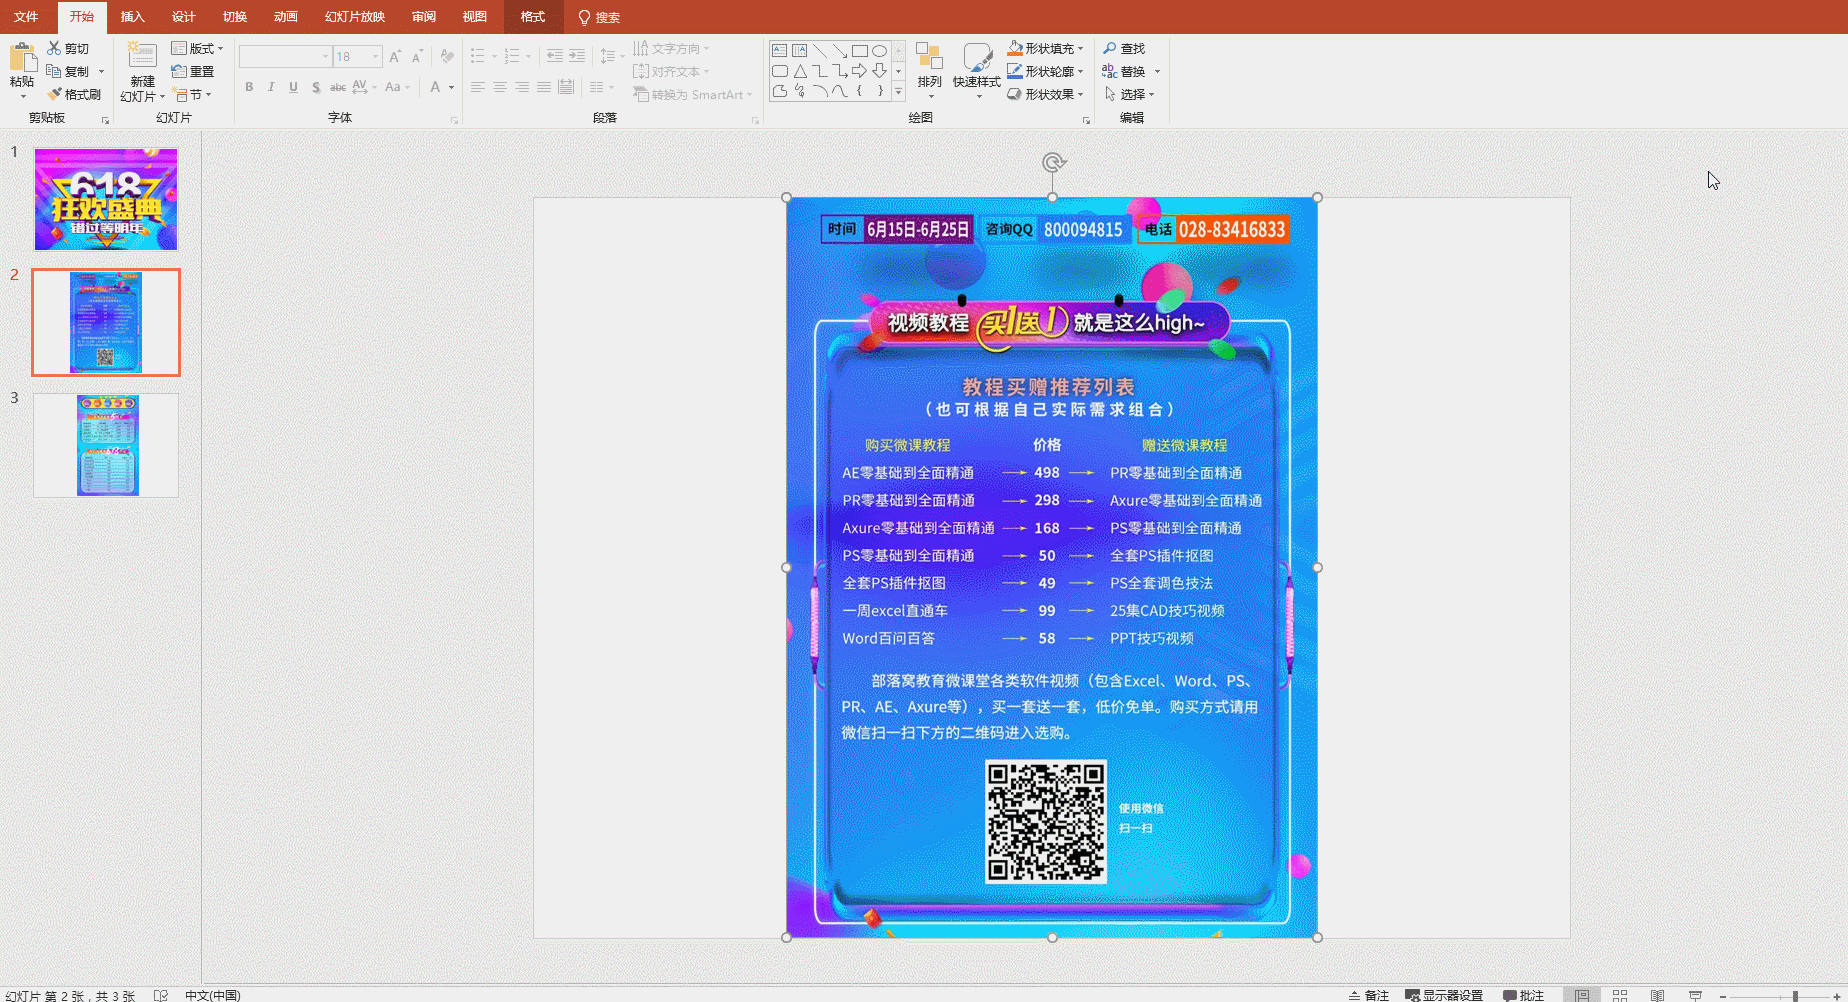Click the Tell Me search (搜索) box

[599, 17]
